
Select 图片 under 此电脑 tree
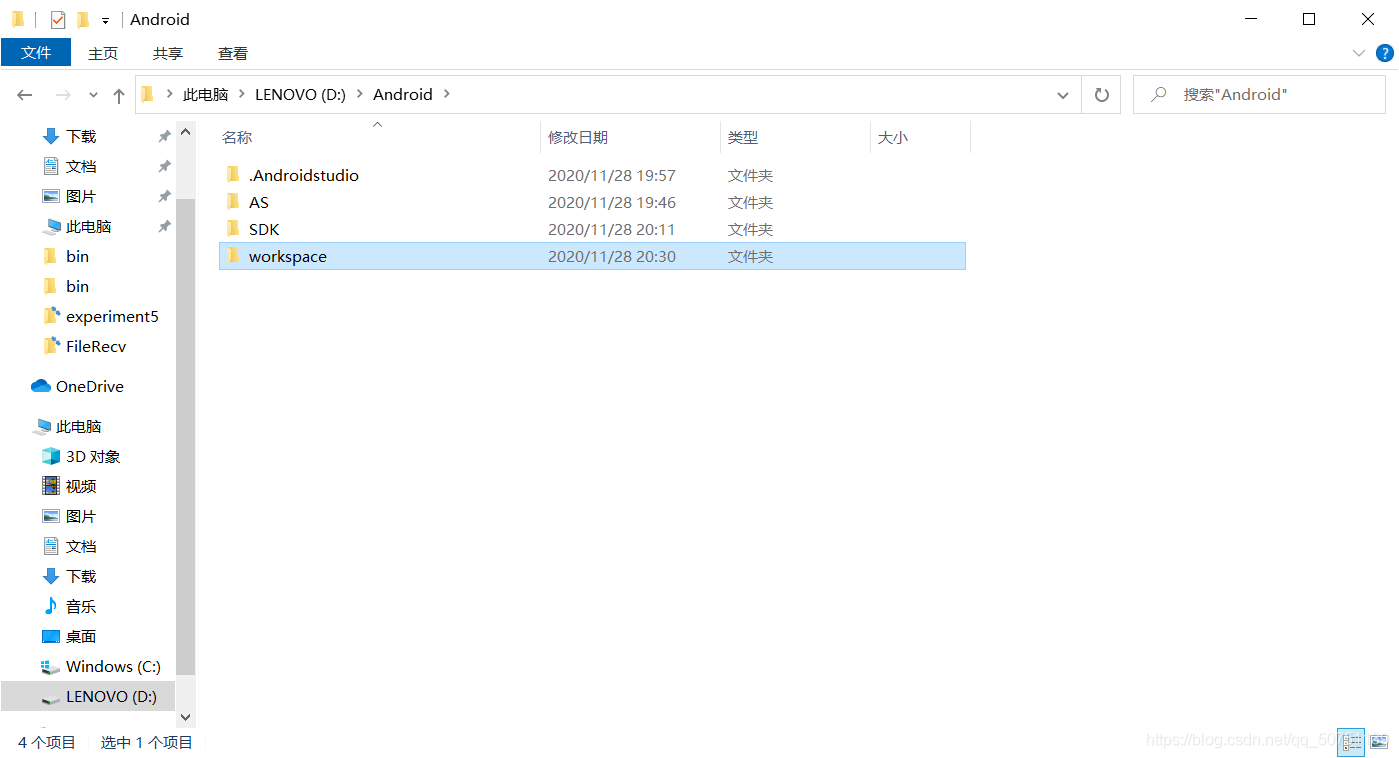pos(81,516)
